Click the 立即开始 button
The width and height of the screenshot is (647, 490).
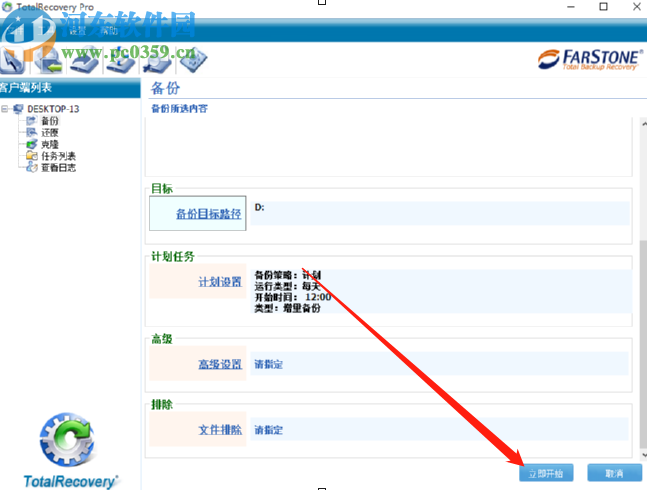546,473
